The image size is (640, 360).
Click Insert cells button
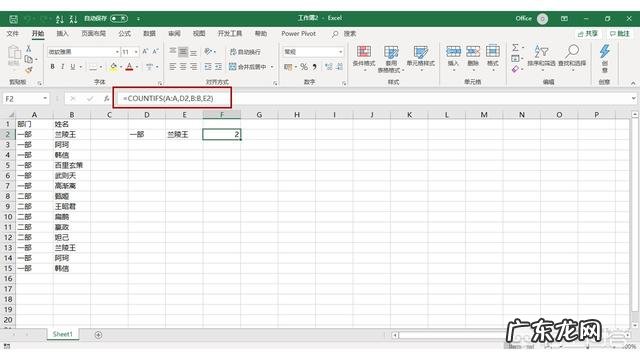click(x=453, y=57)
